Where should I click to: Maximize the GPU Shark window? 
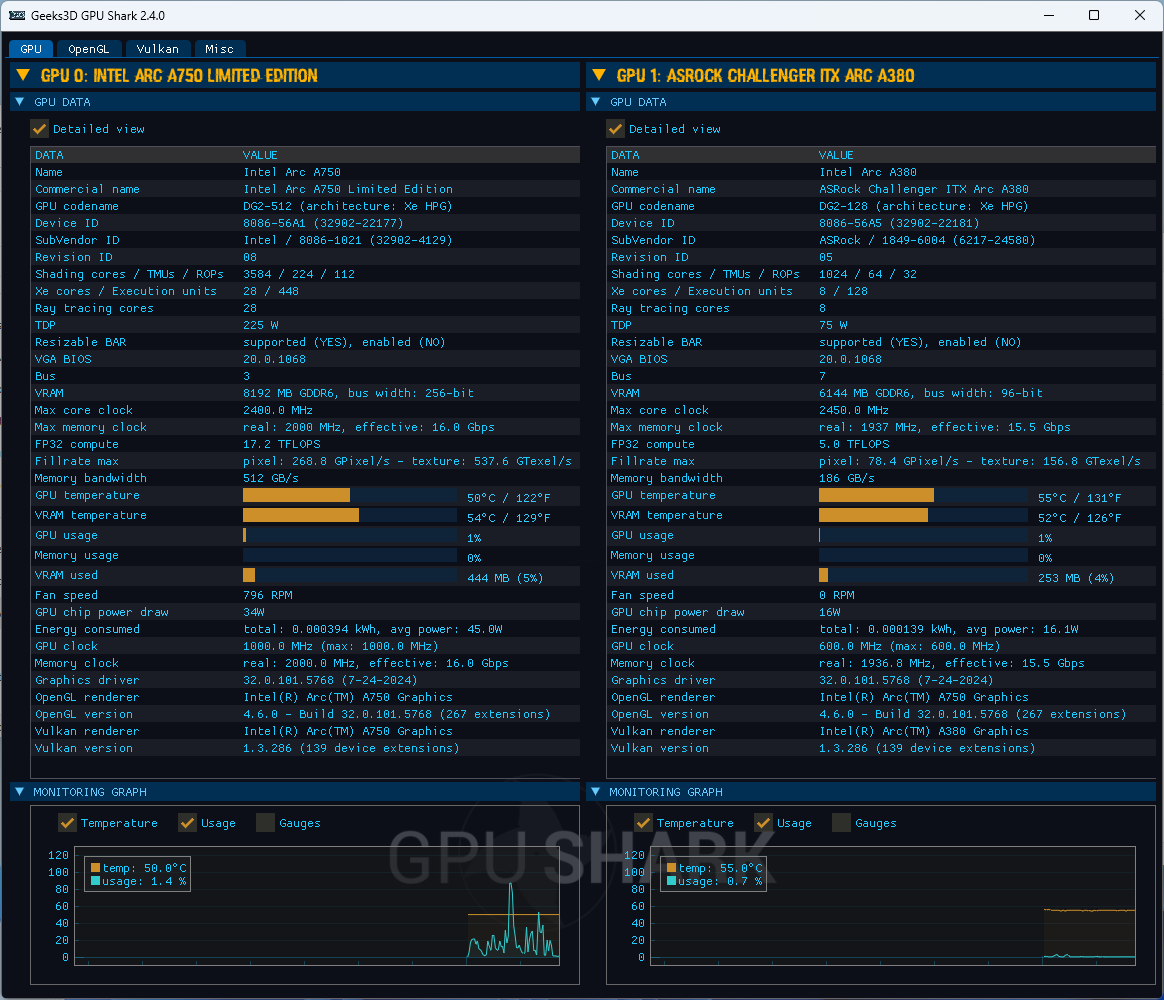click(x=1093, y=15)
